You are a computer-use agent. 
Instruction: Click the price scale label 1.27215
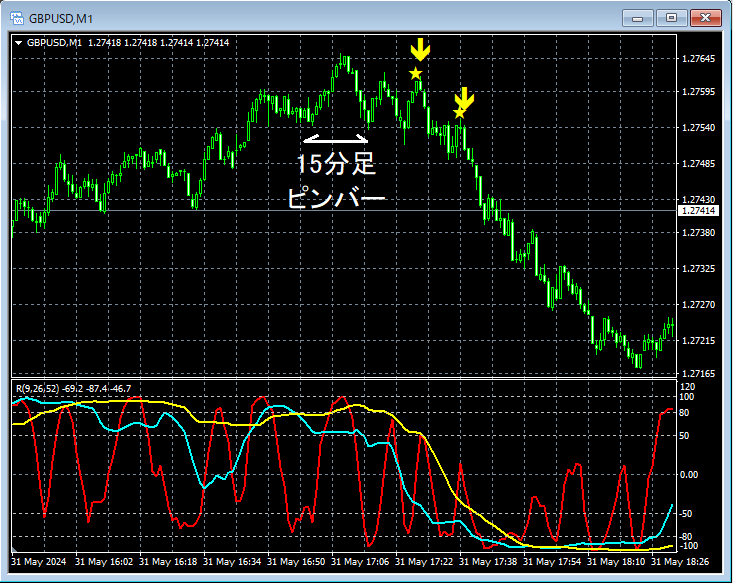698,340
